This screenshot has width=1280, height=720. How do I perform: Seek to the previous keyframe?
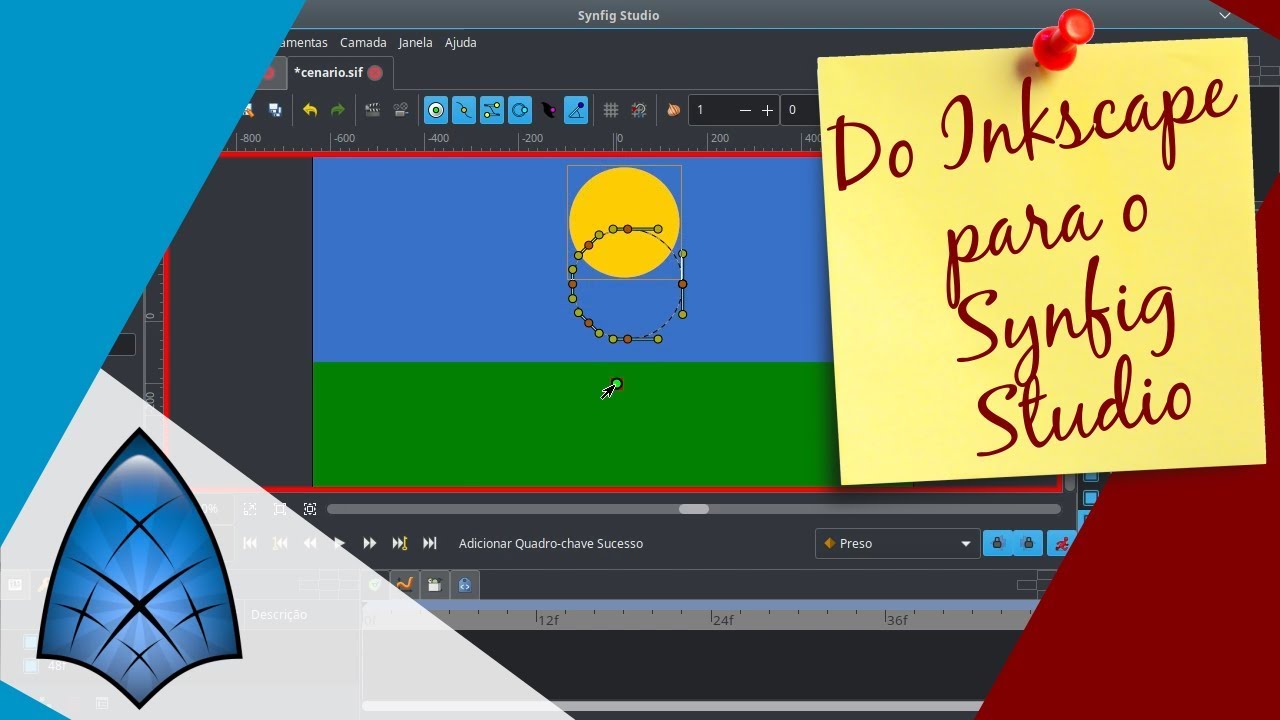[280, 543]
